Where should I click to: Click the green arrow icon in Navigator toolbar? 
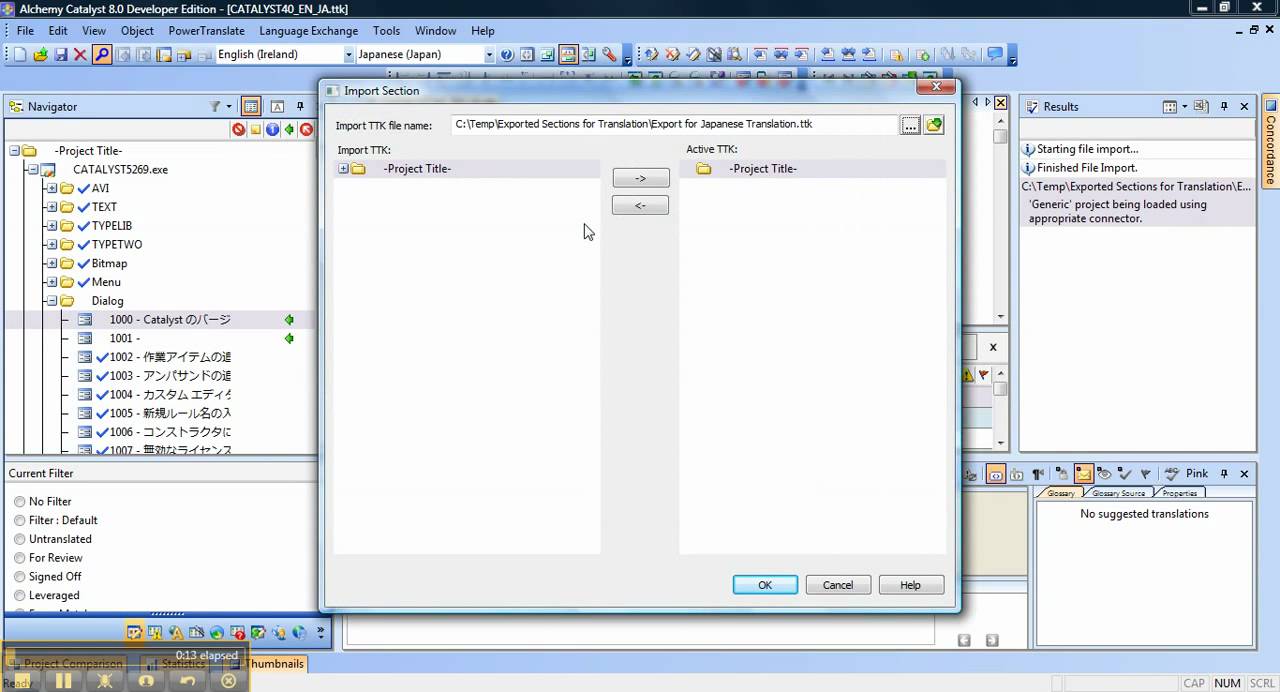point(289,129)
